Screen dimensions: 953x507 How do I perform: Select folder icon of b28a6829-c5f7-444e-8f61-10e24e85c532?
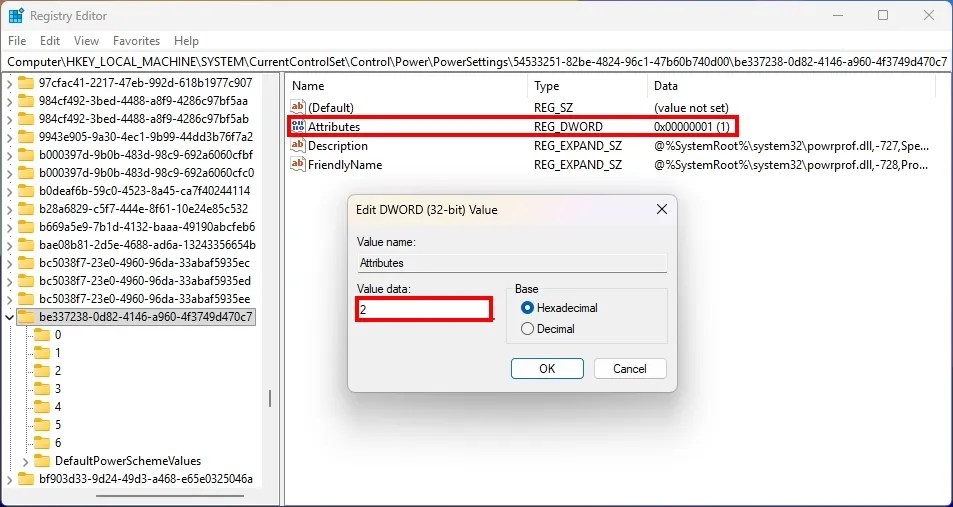coord(26,209)
